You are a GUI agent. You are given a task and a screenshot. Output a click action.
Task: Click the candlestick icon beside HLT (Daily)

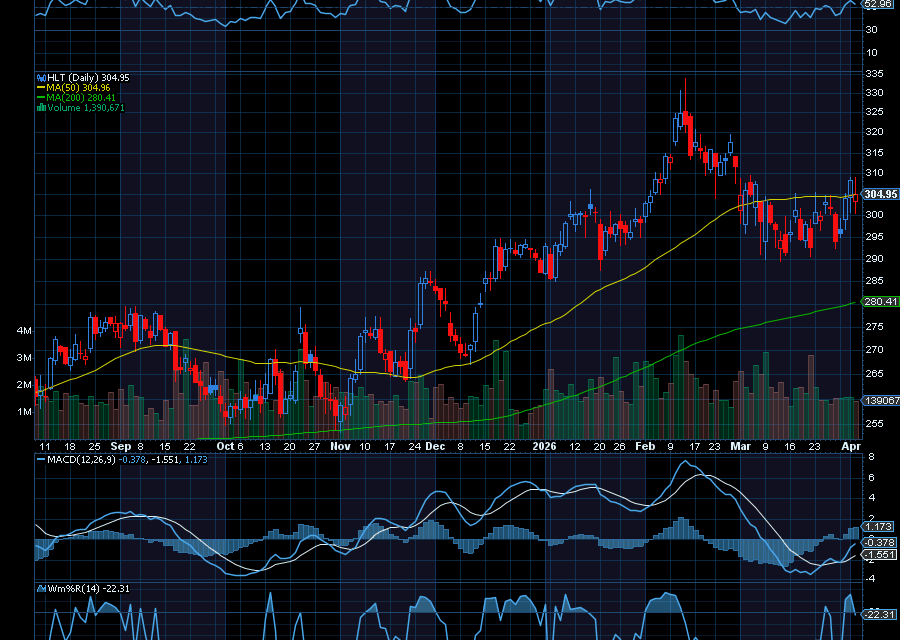[x=41, y=77]
